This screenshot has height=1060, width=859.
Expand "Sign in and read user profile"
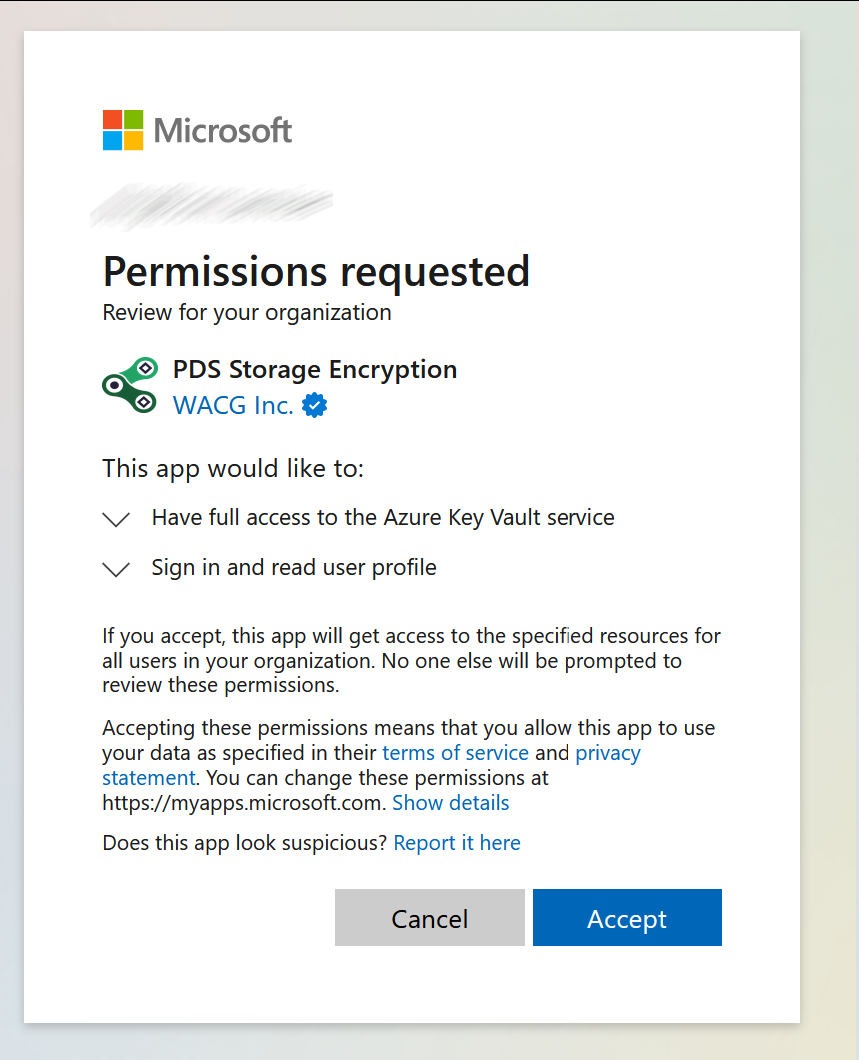coord(293,567)
